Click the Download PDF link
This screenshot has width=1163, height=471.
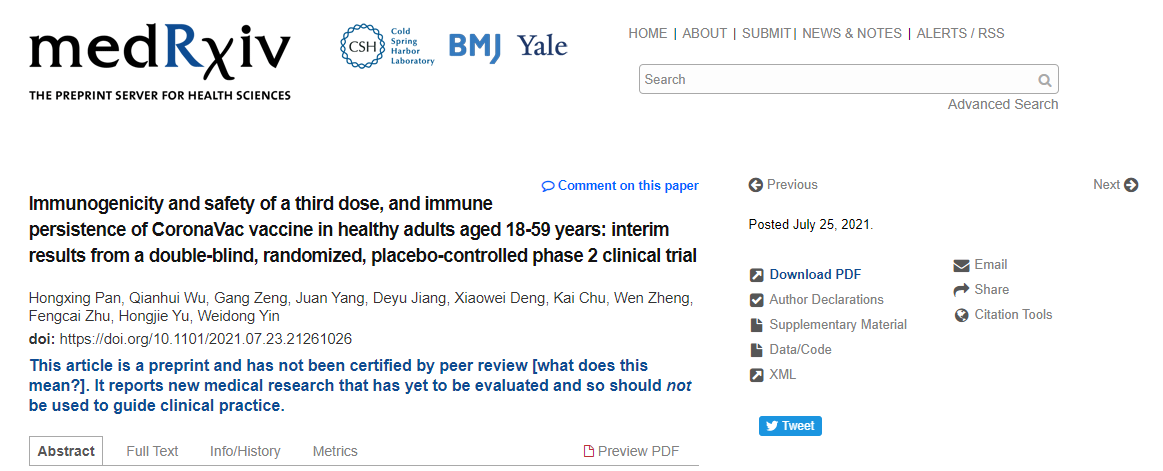[x=815, y=275]
